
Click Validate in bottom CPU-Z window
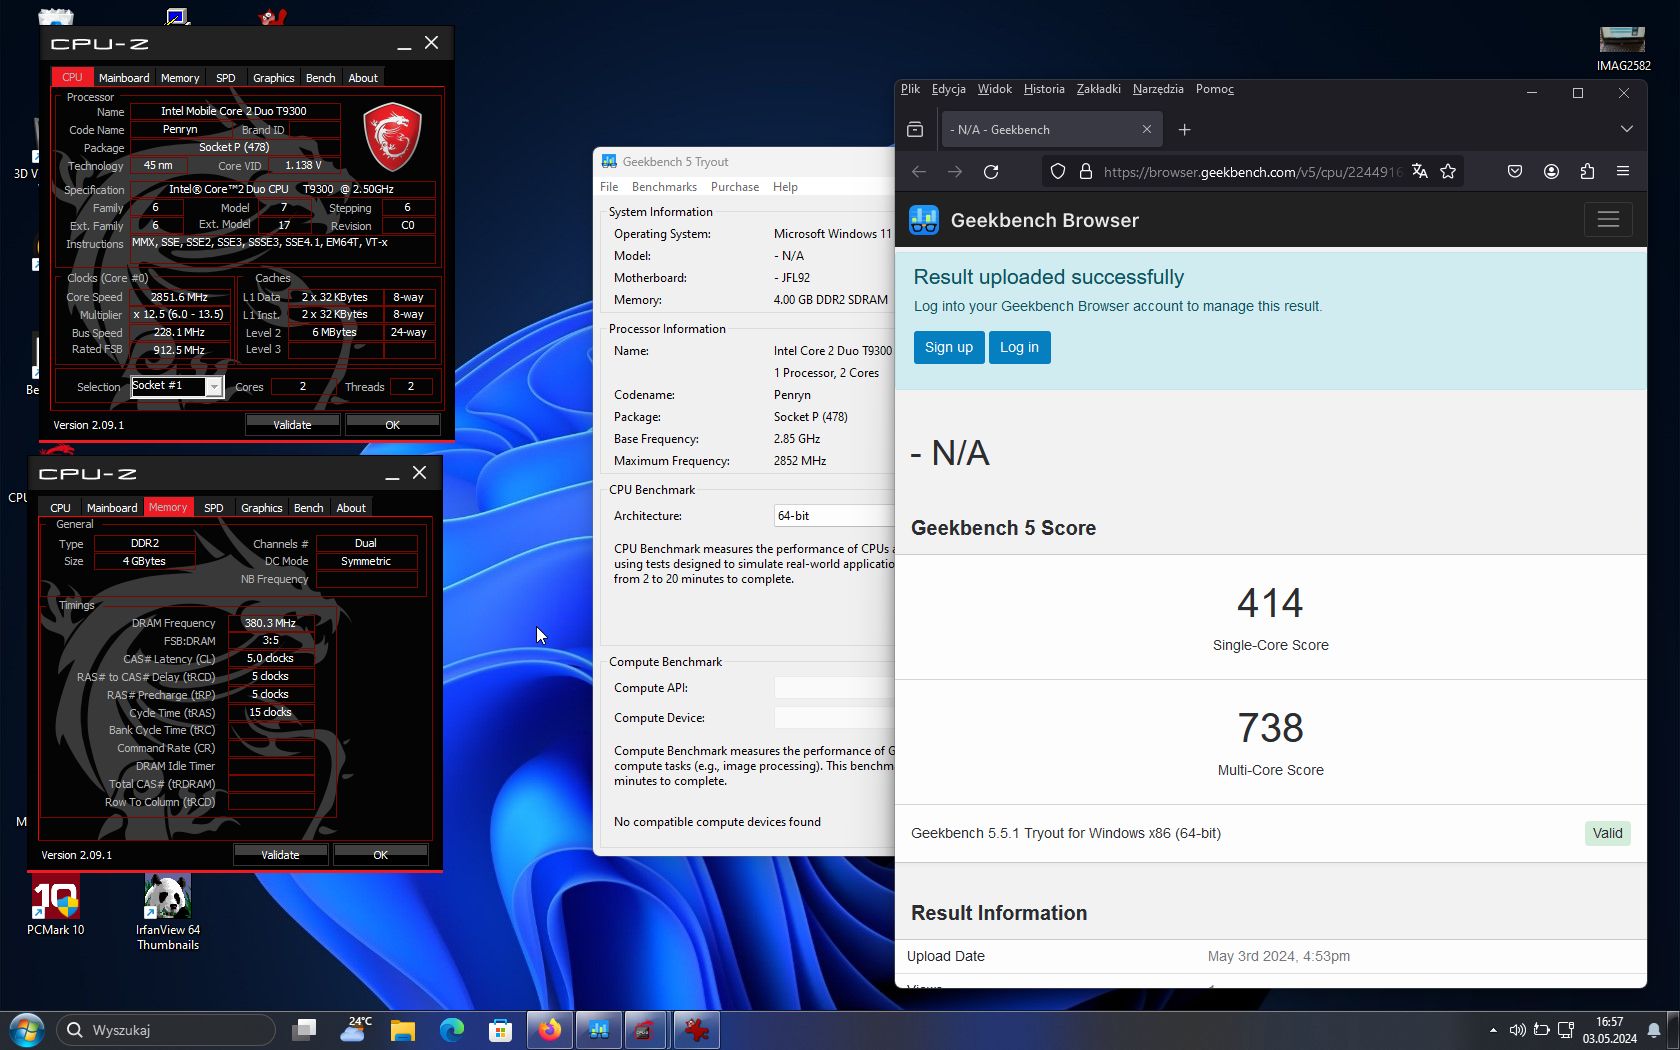[x=280, y=855]
